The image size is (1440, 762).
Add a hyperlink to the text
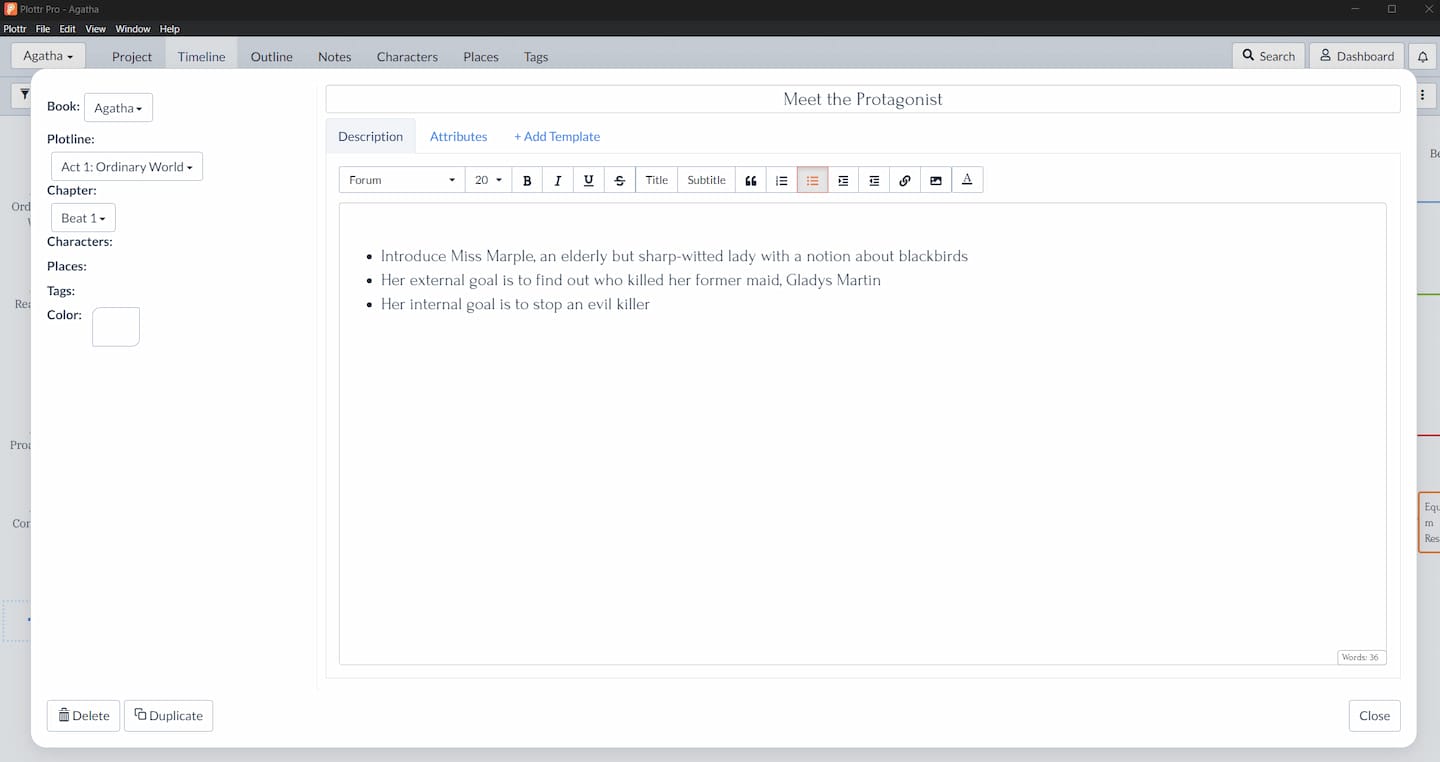[905, 179]
